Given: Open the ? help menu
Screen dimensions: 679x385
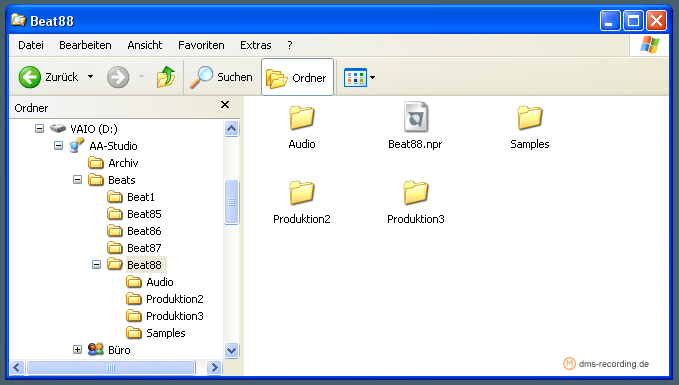Looking at the screenshot, I should (x=290, y=45).
